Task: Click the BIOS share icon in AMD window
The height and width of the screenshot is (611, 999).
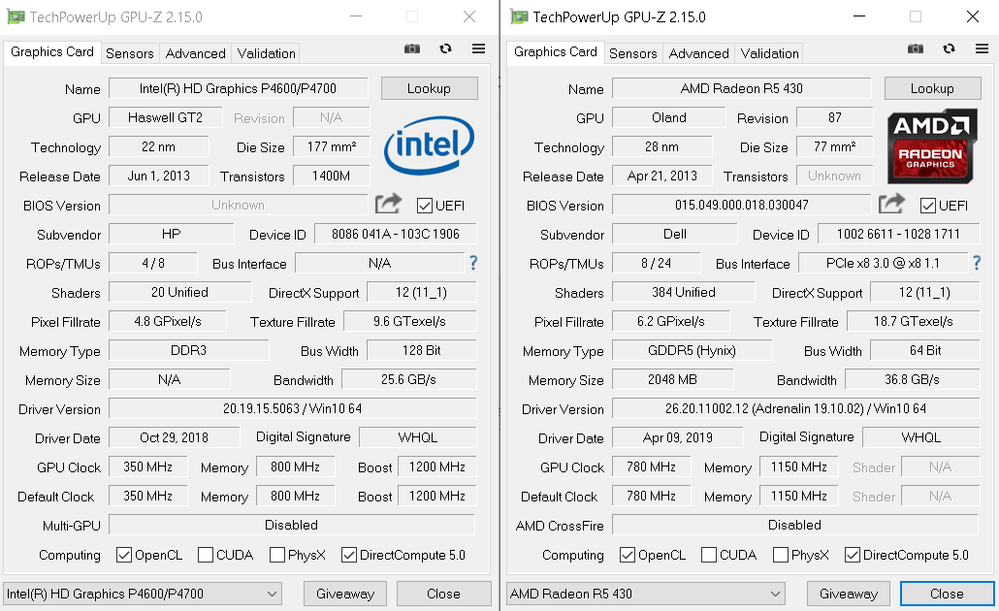Action: tap(891, 204)
